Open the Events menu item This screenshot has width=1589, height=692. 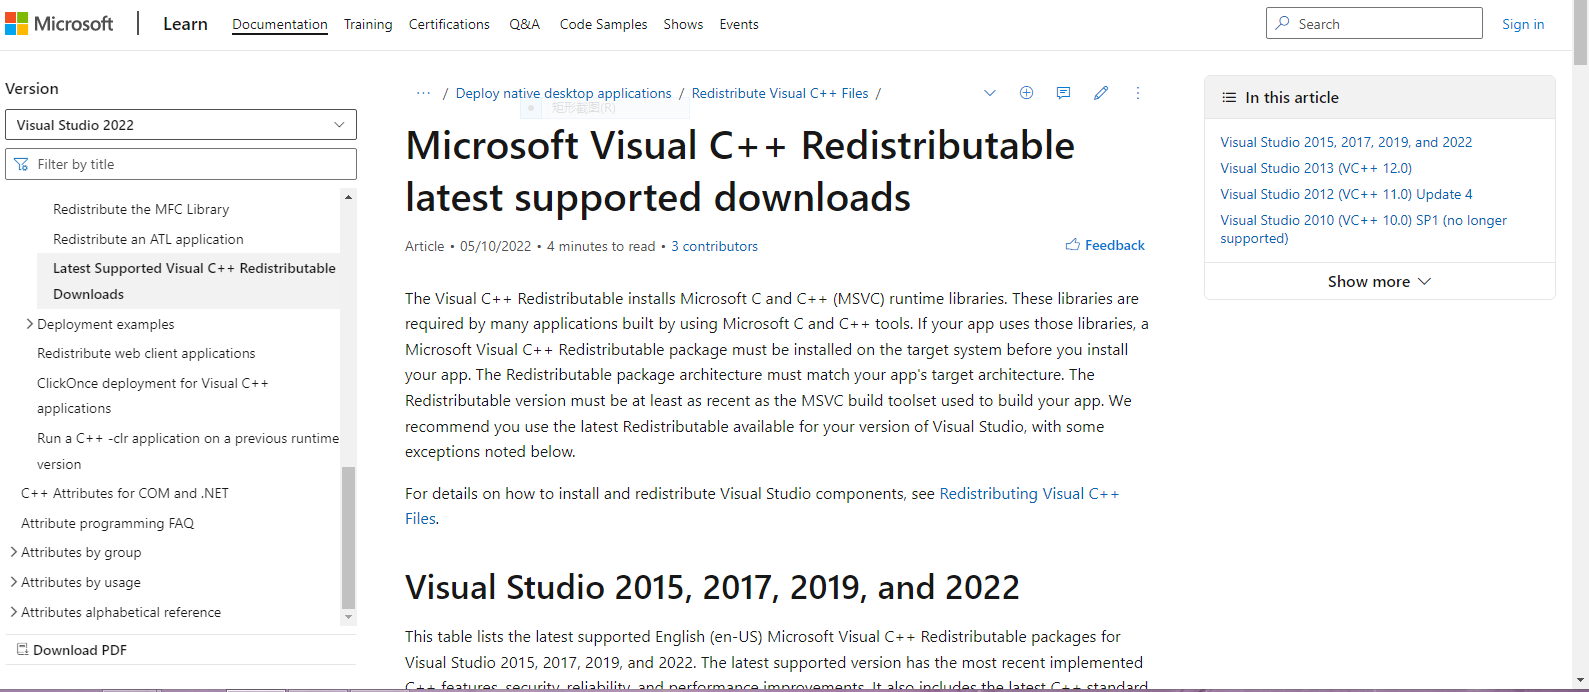click(739, 24)
